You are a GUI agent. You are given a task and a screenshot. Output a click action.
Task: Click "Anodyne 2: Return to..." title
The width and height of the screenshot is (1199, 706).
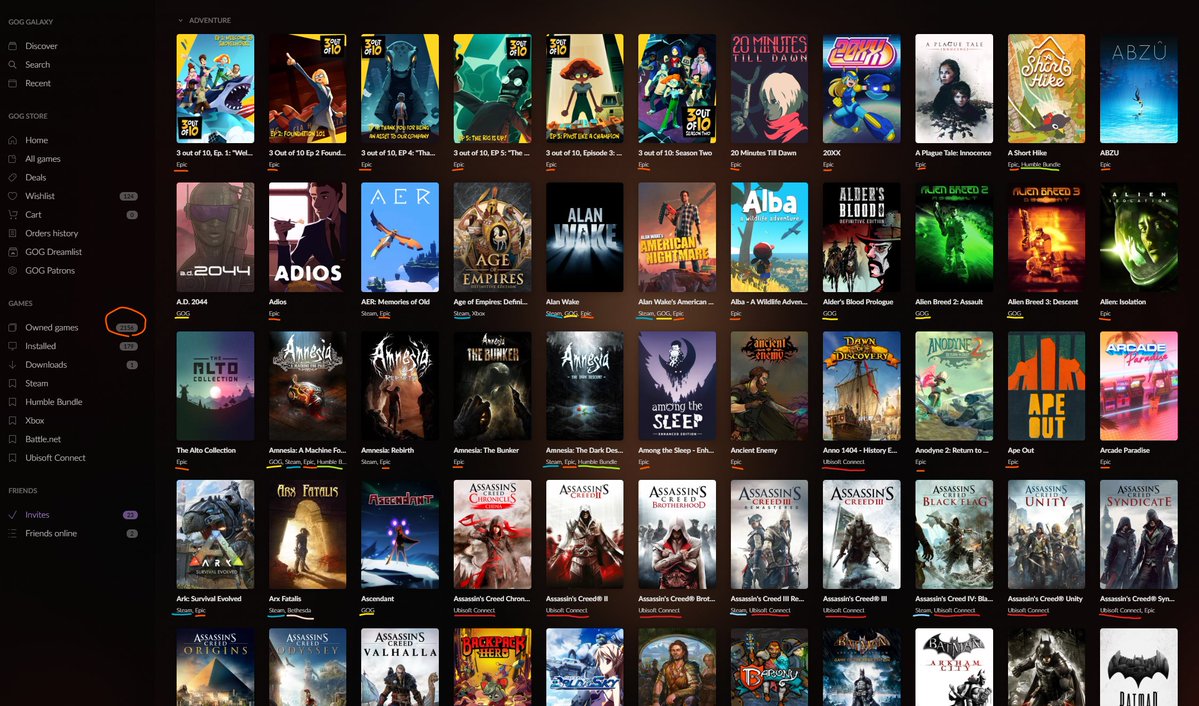coord(951,451)
